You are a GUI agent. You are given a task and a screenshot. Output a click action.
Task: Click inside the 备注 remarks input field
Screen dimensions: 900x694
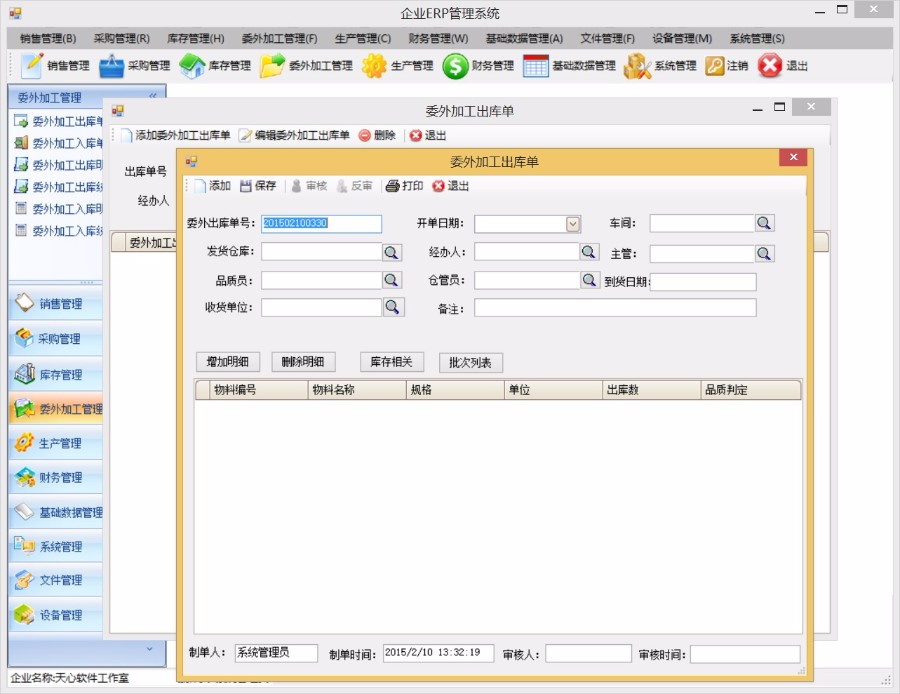617,309
